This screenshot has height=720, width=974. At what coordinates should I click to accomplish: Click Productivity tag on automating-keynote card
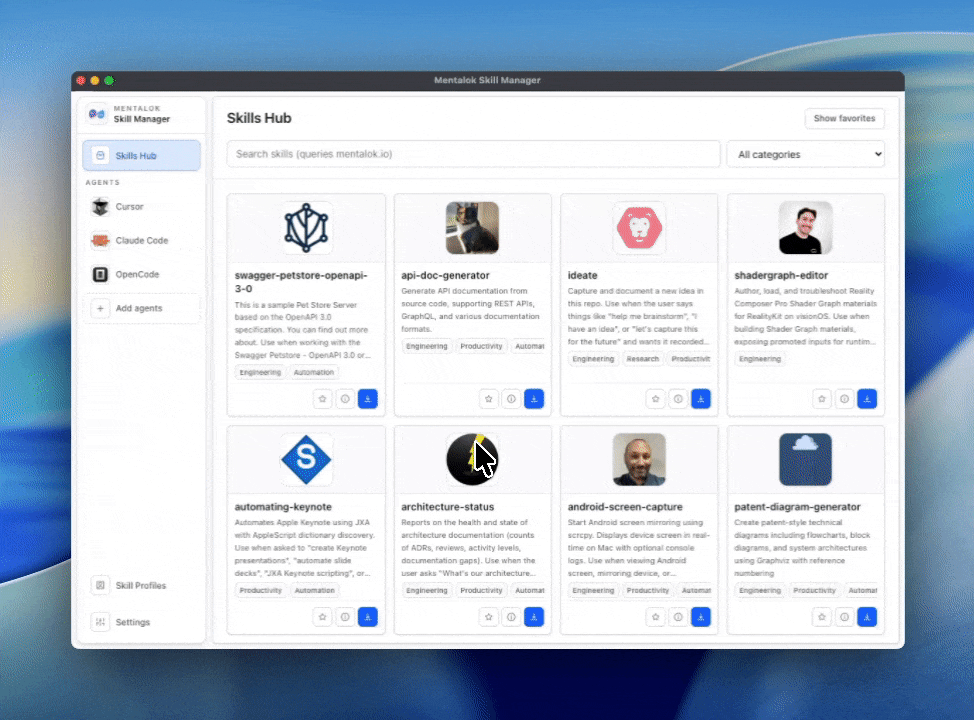coord(260,590)
